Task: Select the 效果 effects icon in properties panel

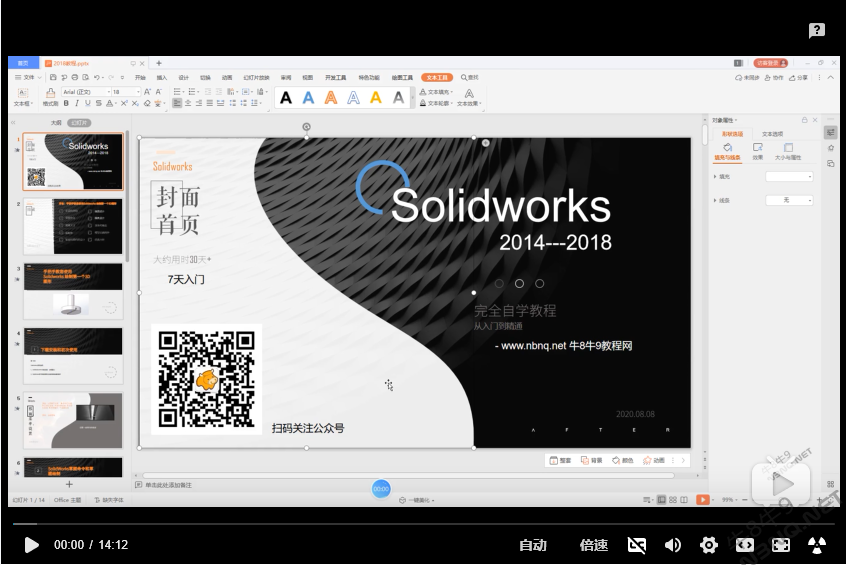Action: click(x=758, y=151)
